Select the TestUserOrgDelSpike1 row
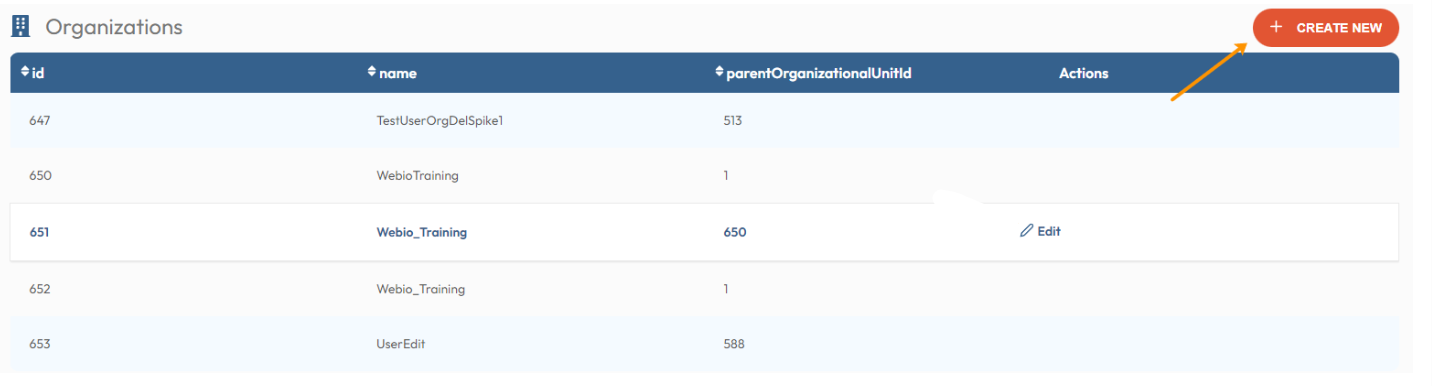Image resolution: width=1432 pixels, height=386 pixels. point(704,120)
